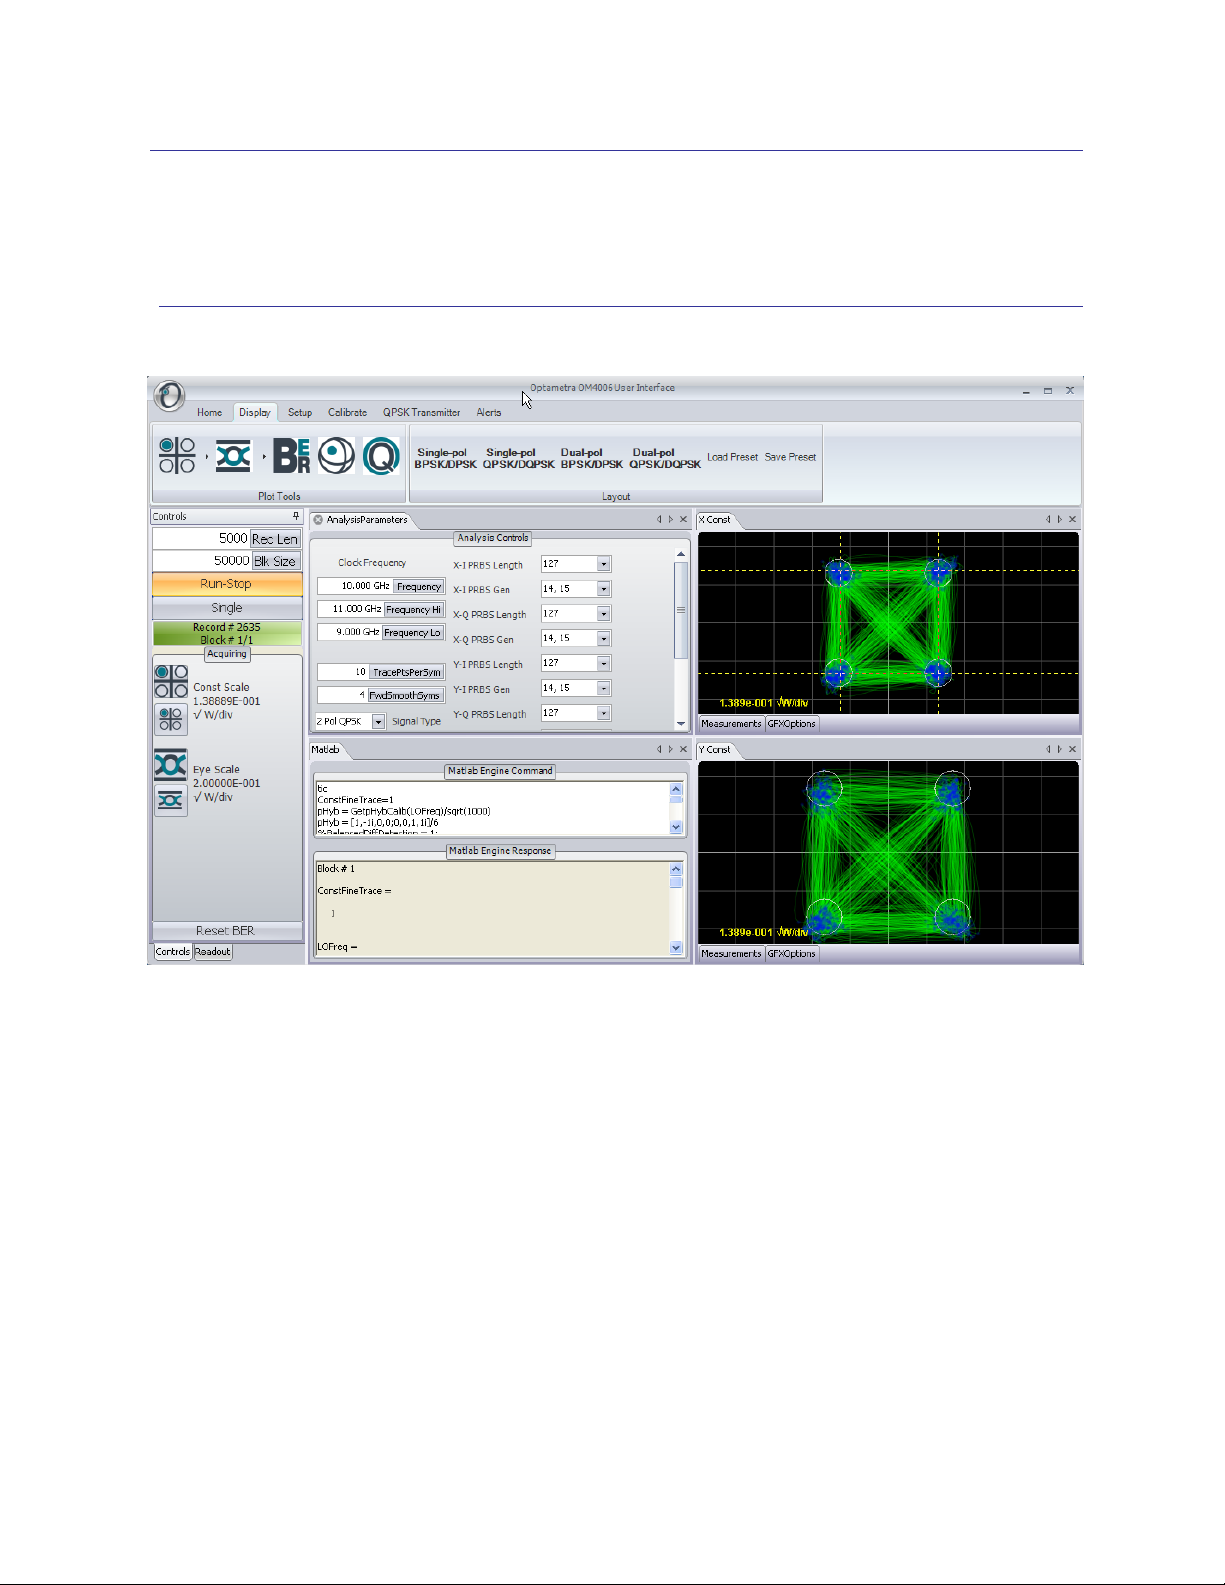Click right tab-scroll arrow in X Const panel
The height and width of the screenshot is (1585, 1225).
[1060, 519]
